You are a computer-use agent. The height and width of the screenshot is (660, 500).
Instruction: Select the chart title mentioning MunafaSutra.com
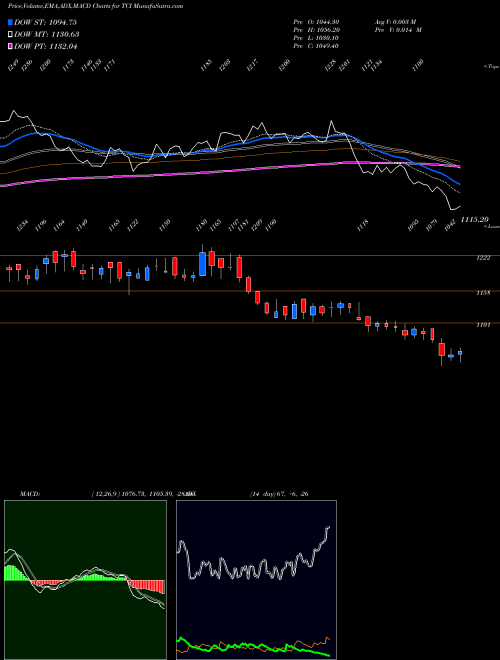pos(95,6)
